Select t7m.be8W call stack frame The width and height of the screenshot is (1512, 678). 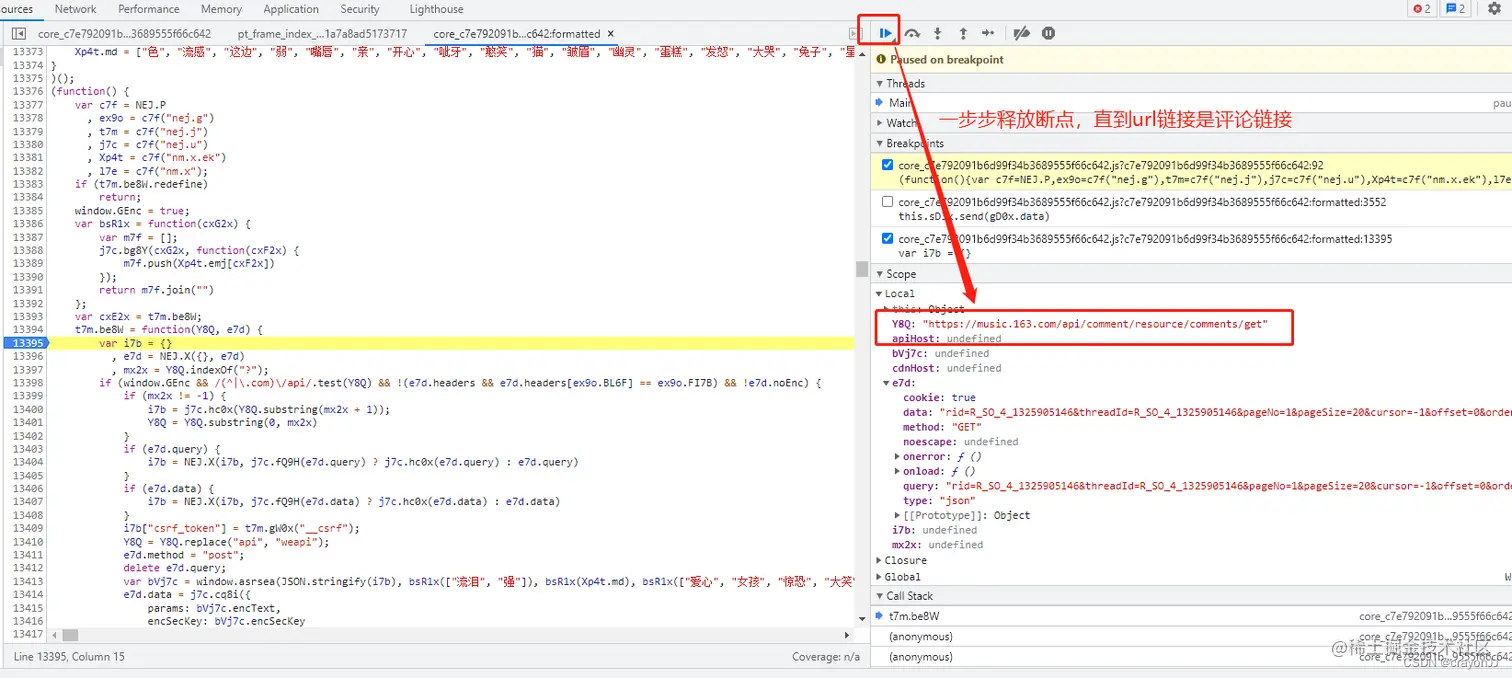click(x=1191, y=617)
